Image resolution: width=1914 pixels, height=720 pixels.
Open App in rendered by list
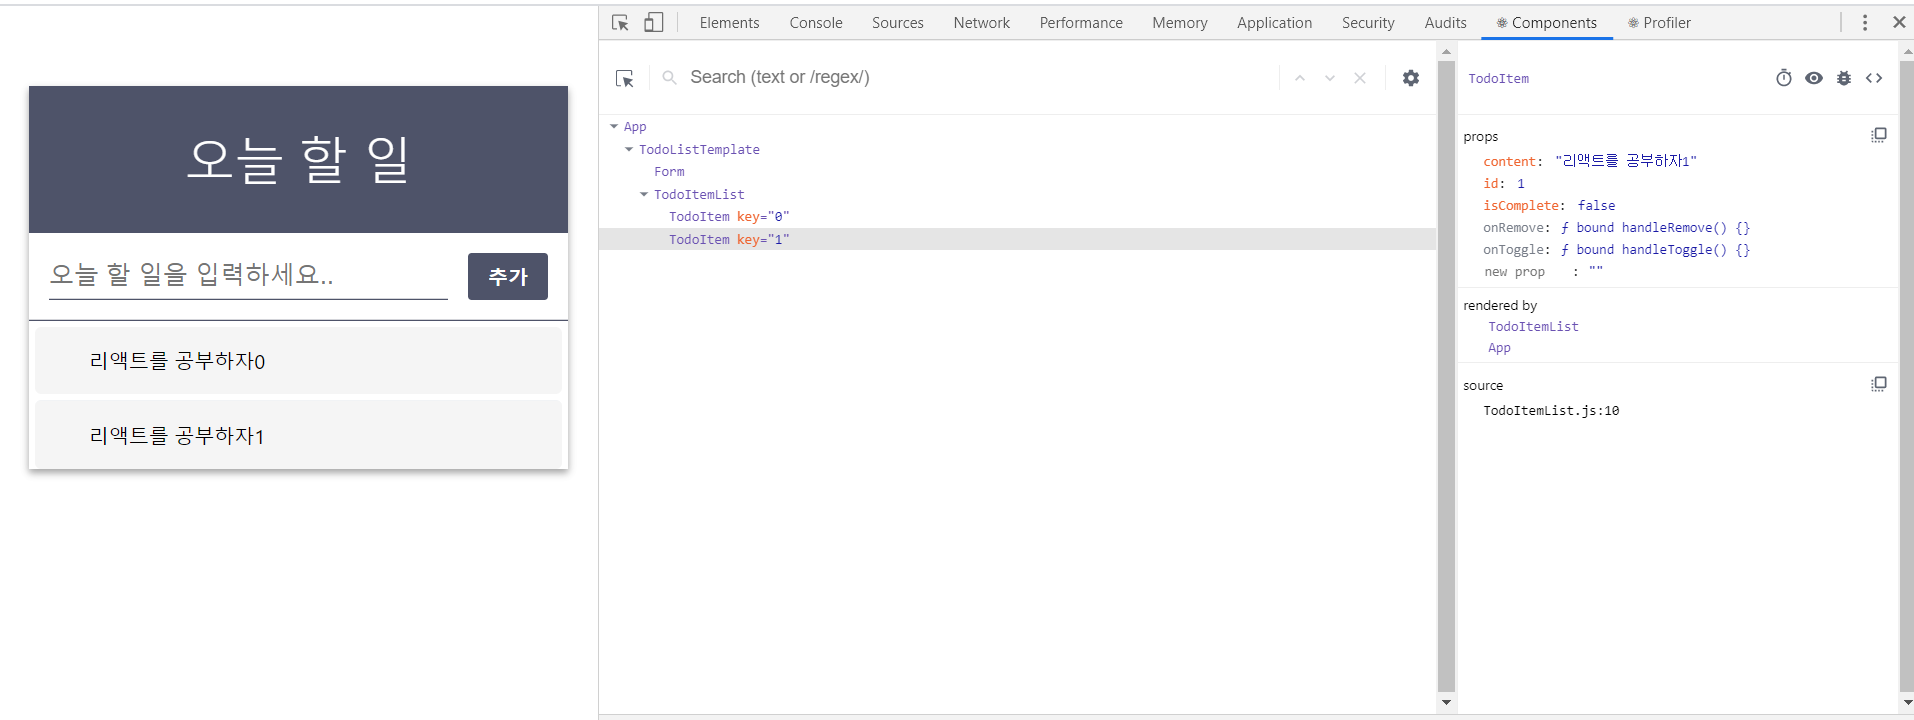(x=1499, y=348)
